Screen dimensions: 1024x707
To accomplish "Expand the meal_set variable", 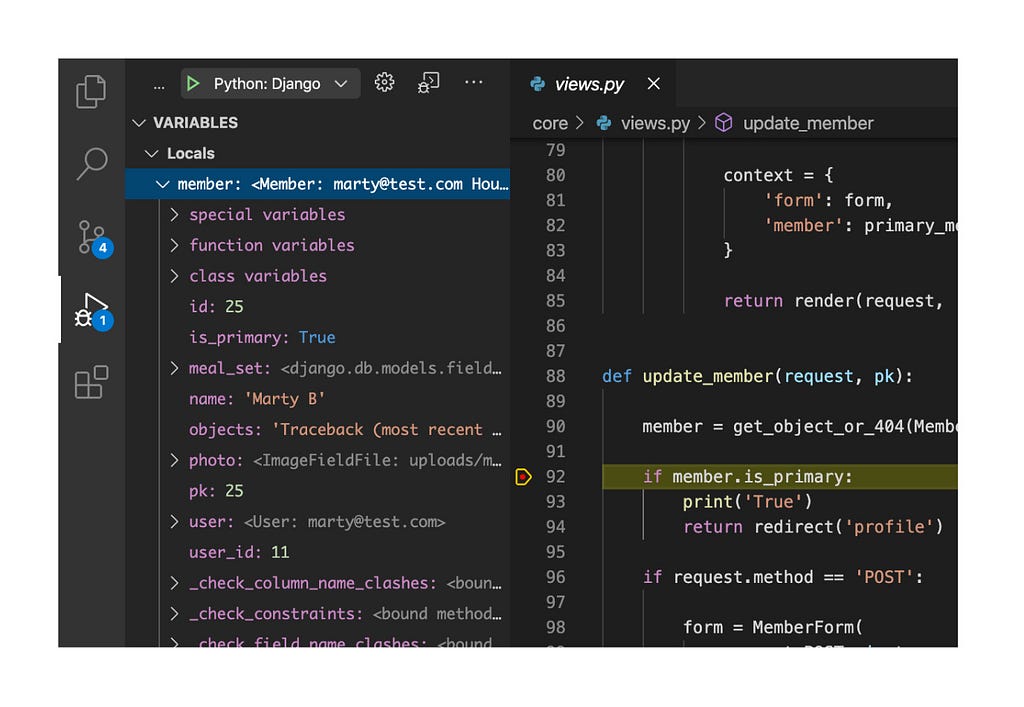I will pyautogui.click(x=174, y=368).
